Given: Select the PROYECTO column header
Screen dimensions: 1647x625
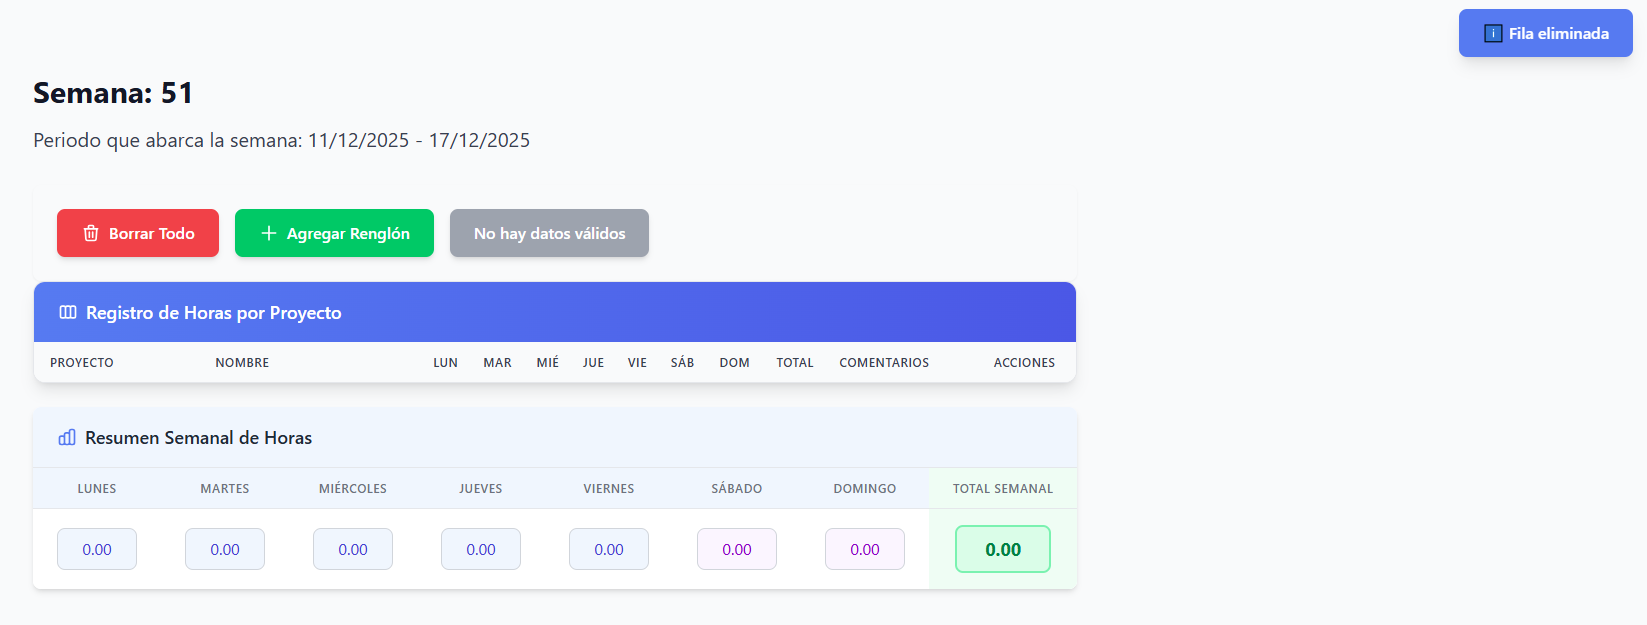Looking at the screenshot, I should [x=82, y=363].
